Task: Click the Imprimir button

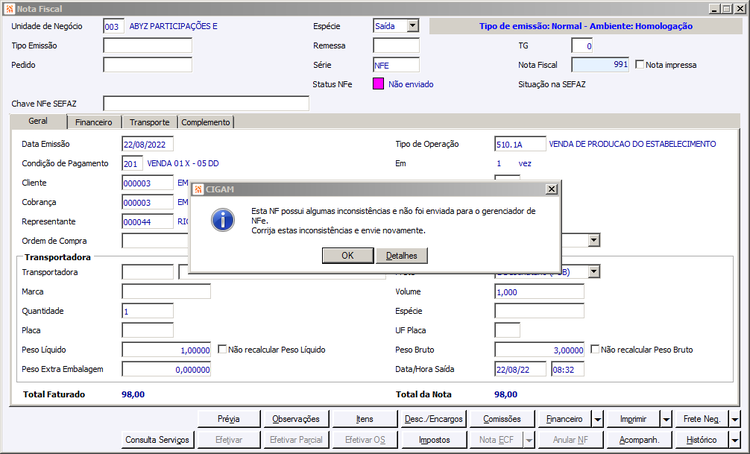Action: [633, 419]
